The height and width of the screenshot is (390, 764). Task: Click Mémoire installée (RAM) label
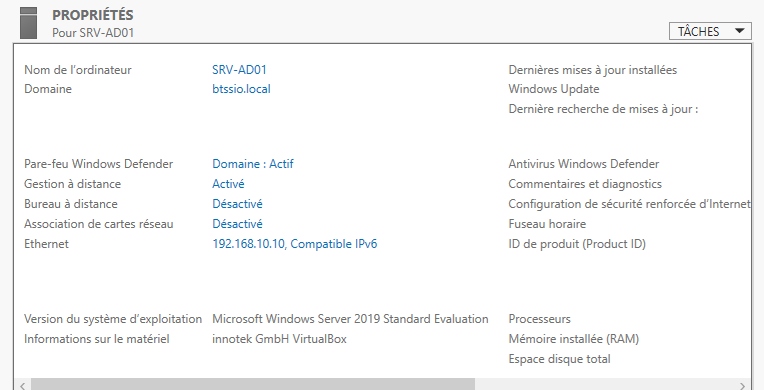573,339
